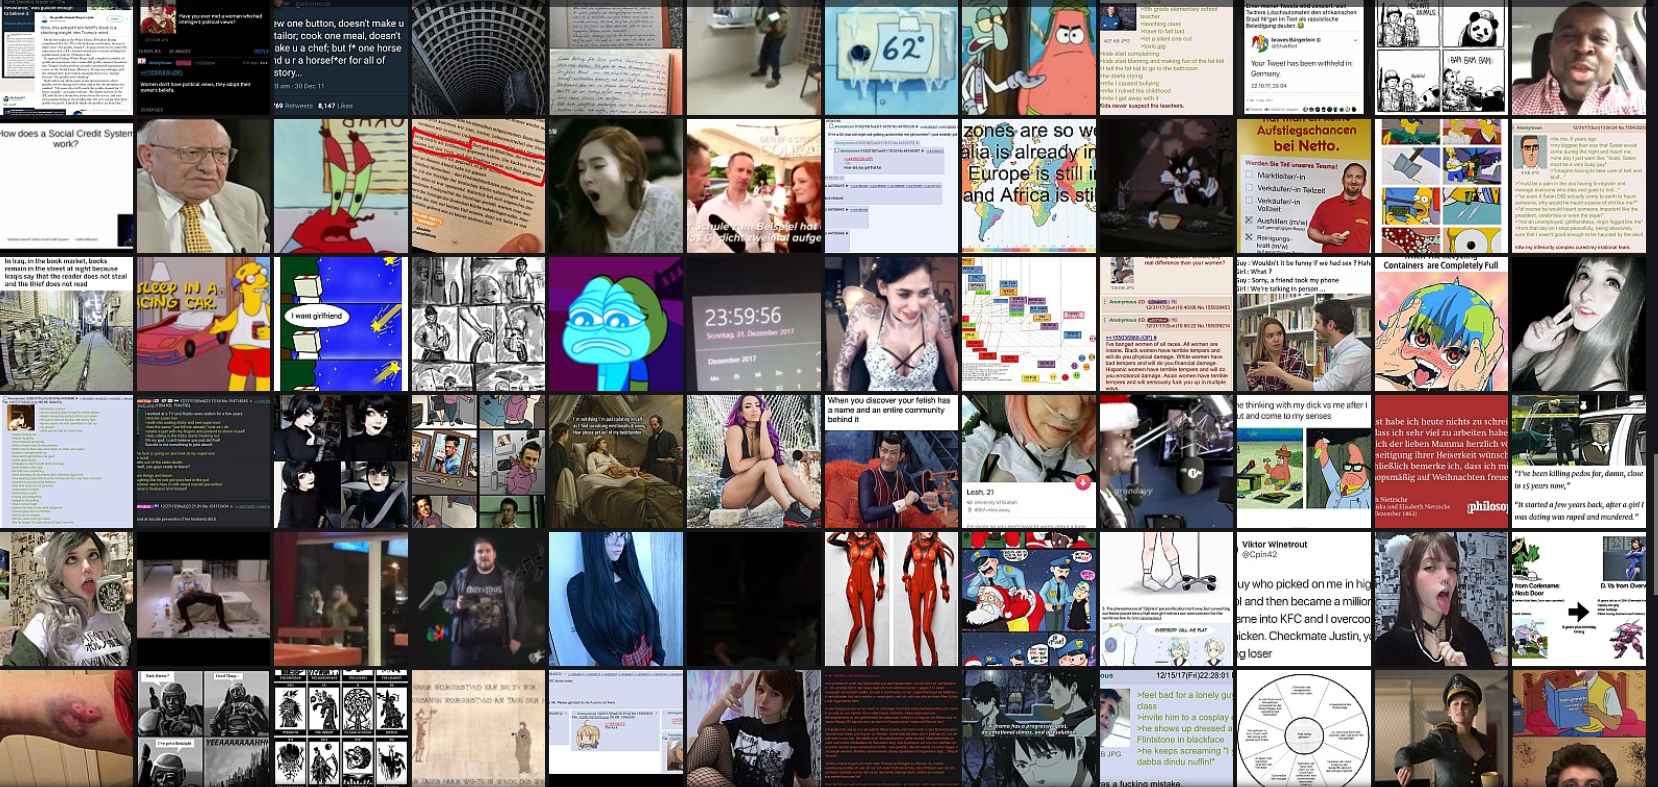Open the elderly man in glasses thumbnail

click(x=203, y=186)
